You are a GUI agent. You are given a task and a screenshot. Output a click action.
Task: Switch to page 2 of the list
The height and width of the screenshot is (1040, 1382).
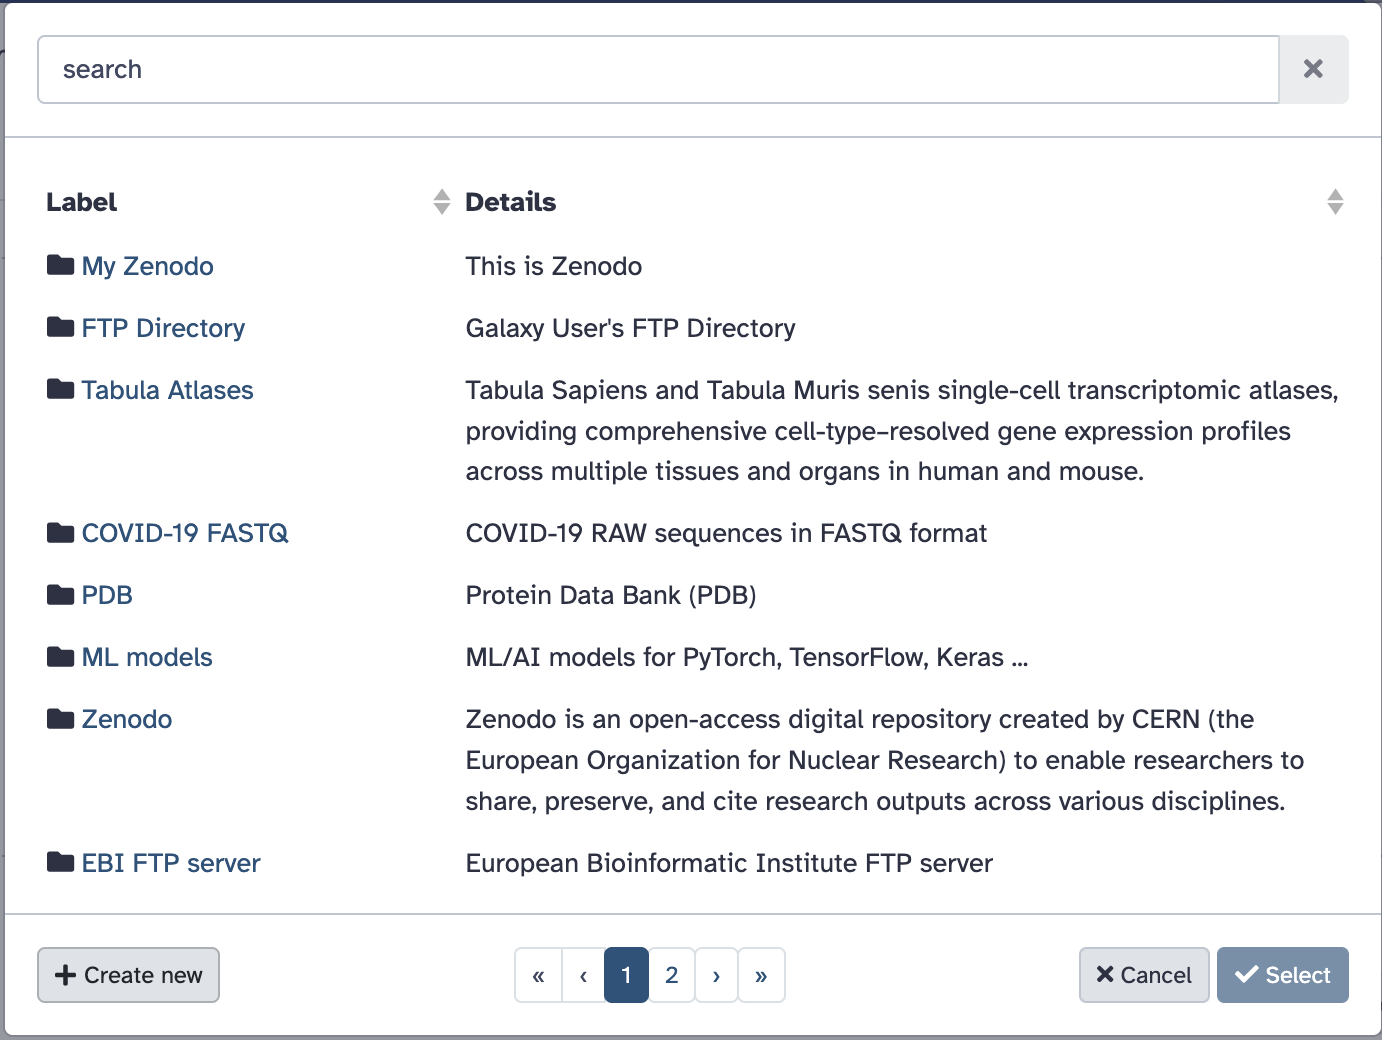point(671,975)
